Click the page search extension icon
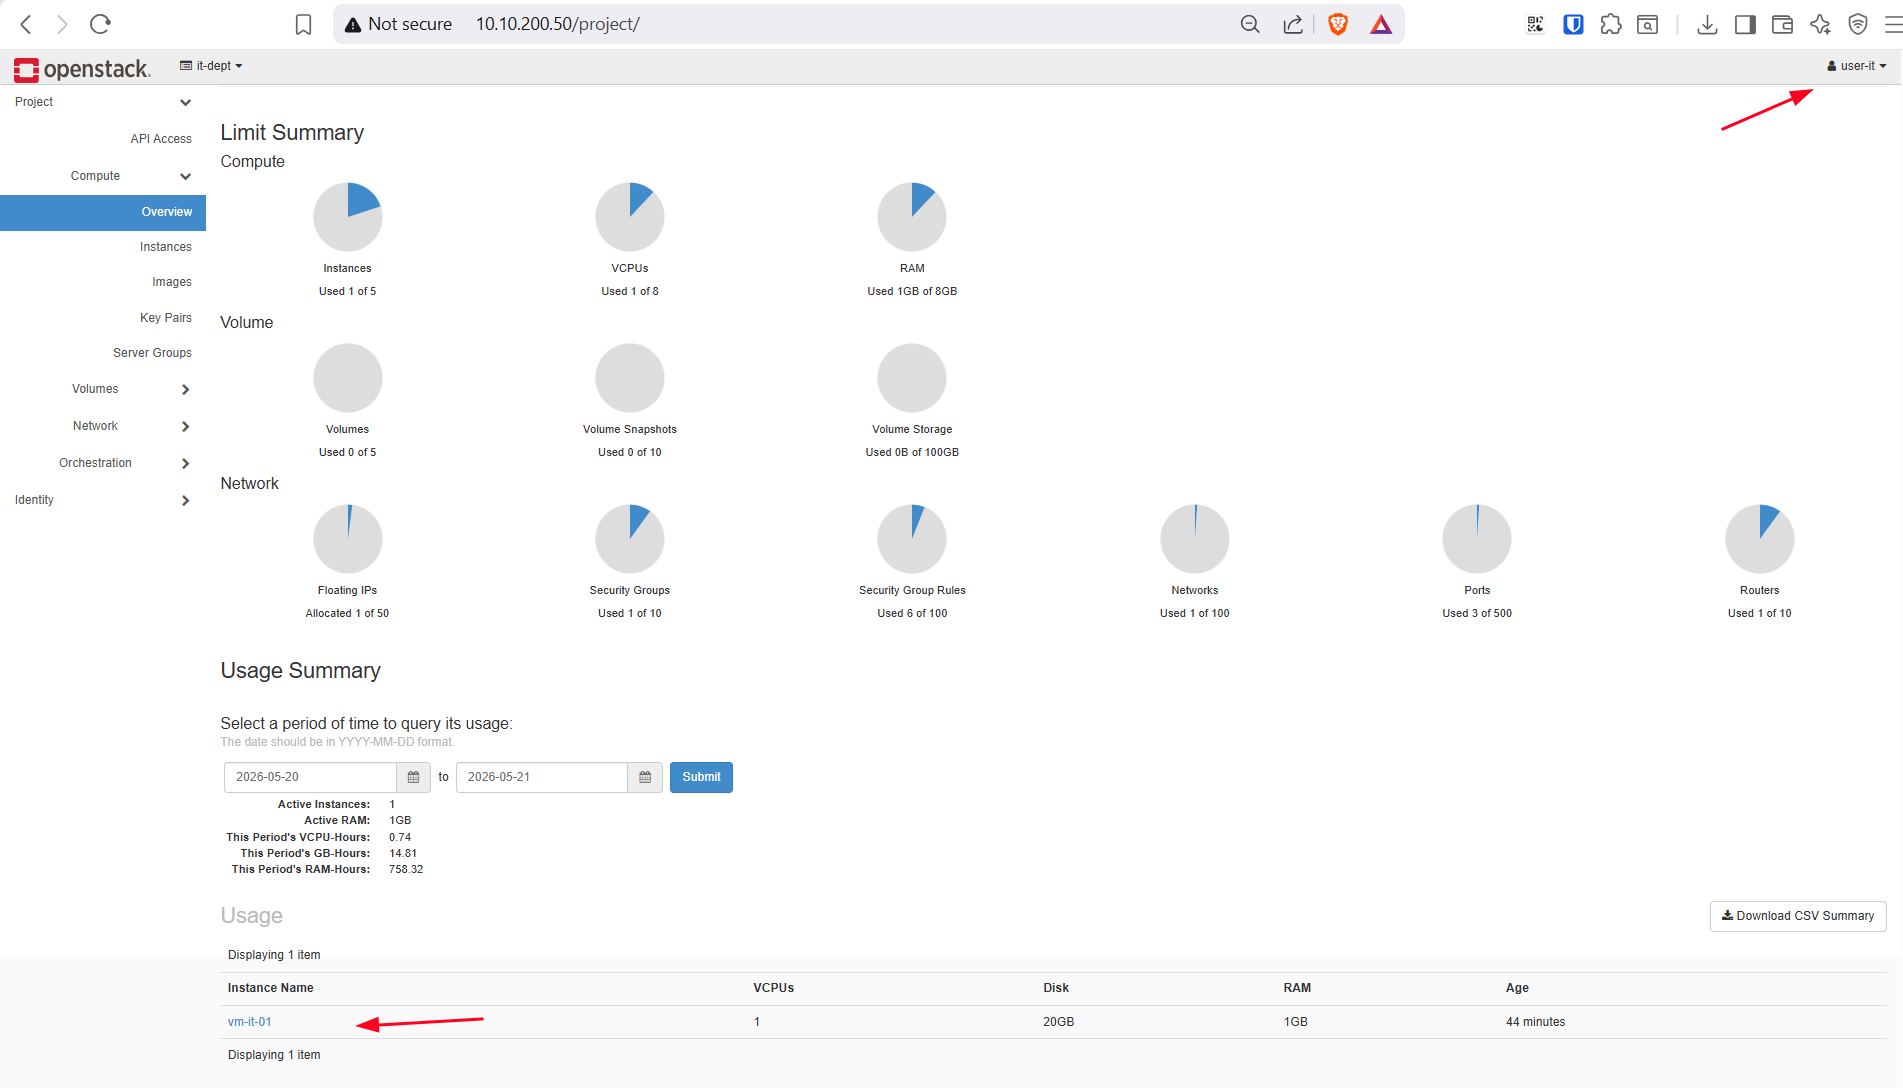This screenshot has height=1088, width=1903. pyautogui.click(x=1648, y=24)
